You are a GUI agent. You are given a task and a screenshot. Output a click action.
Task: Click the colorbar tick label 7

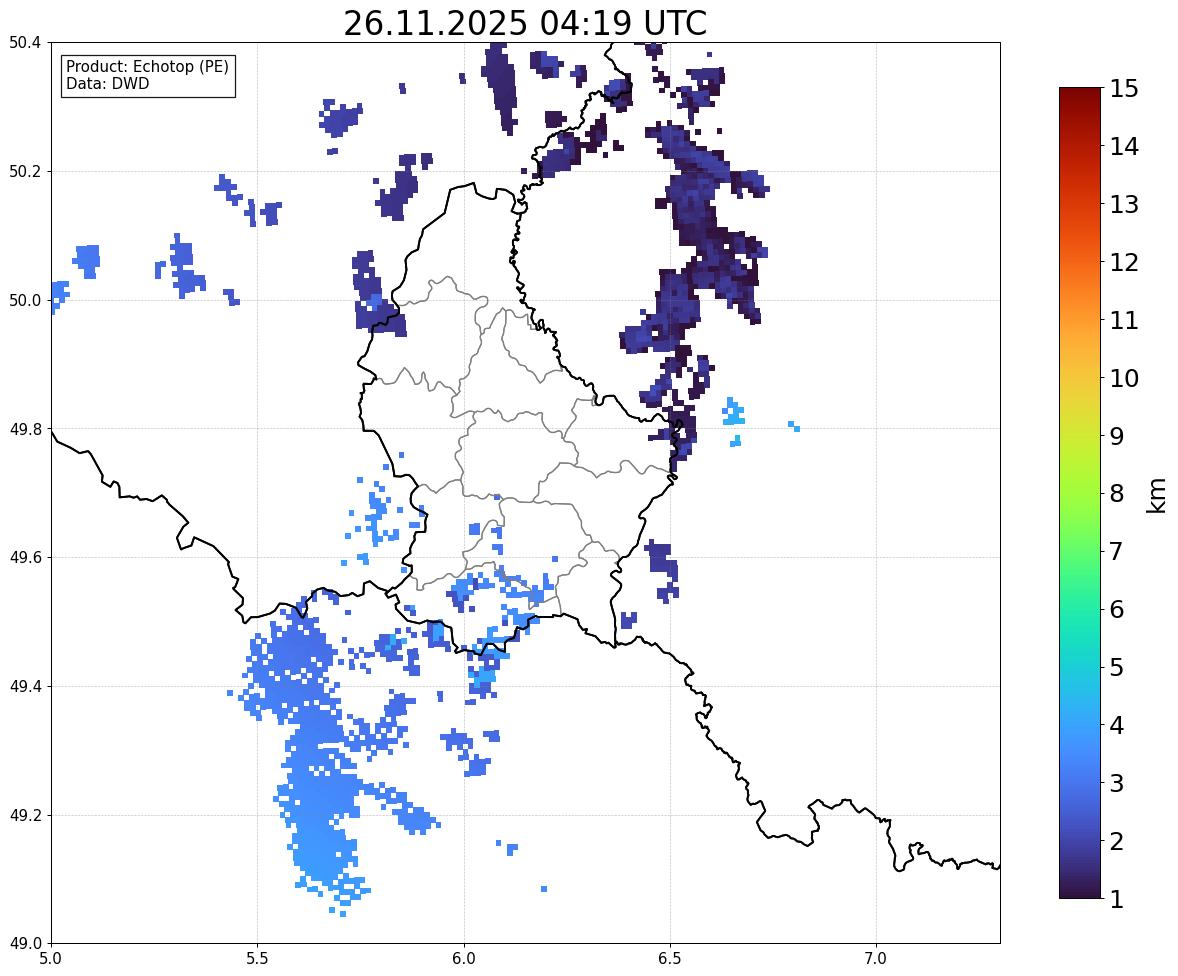1117,551
